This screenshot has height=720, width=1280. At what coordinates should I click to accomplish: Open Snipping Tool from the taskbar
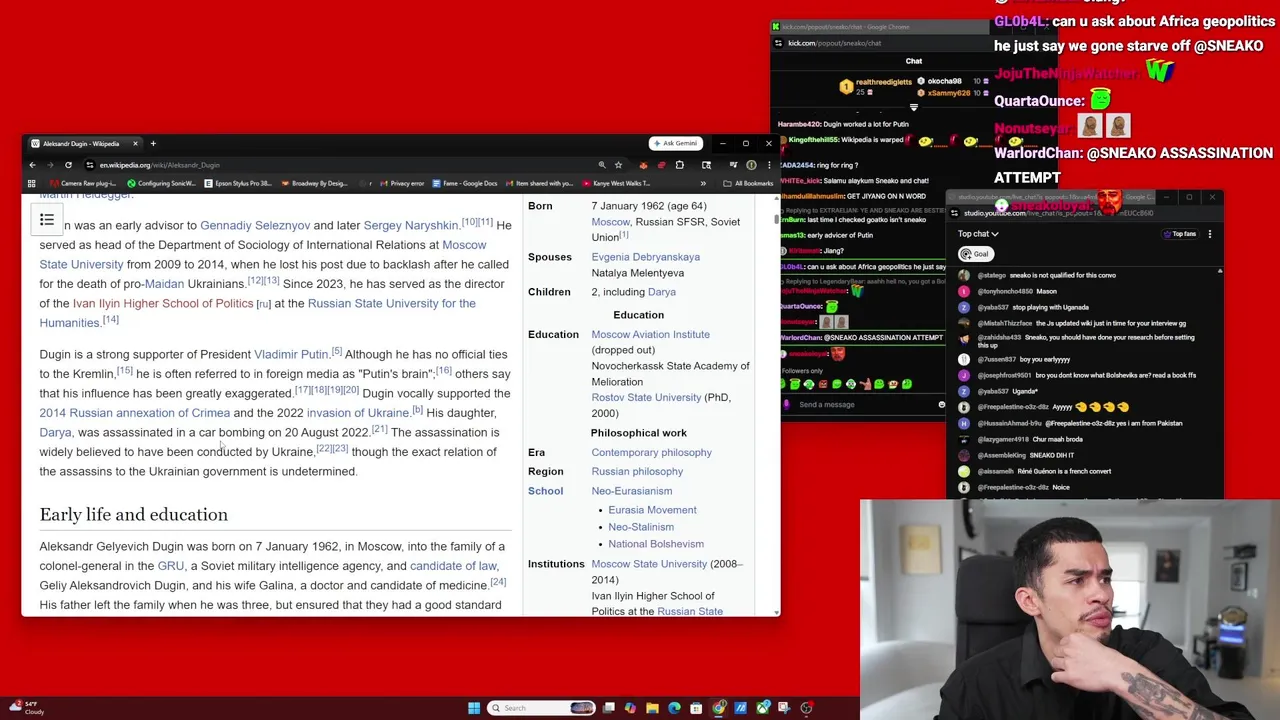coord(785,708)
